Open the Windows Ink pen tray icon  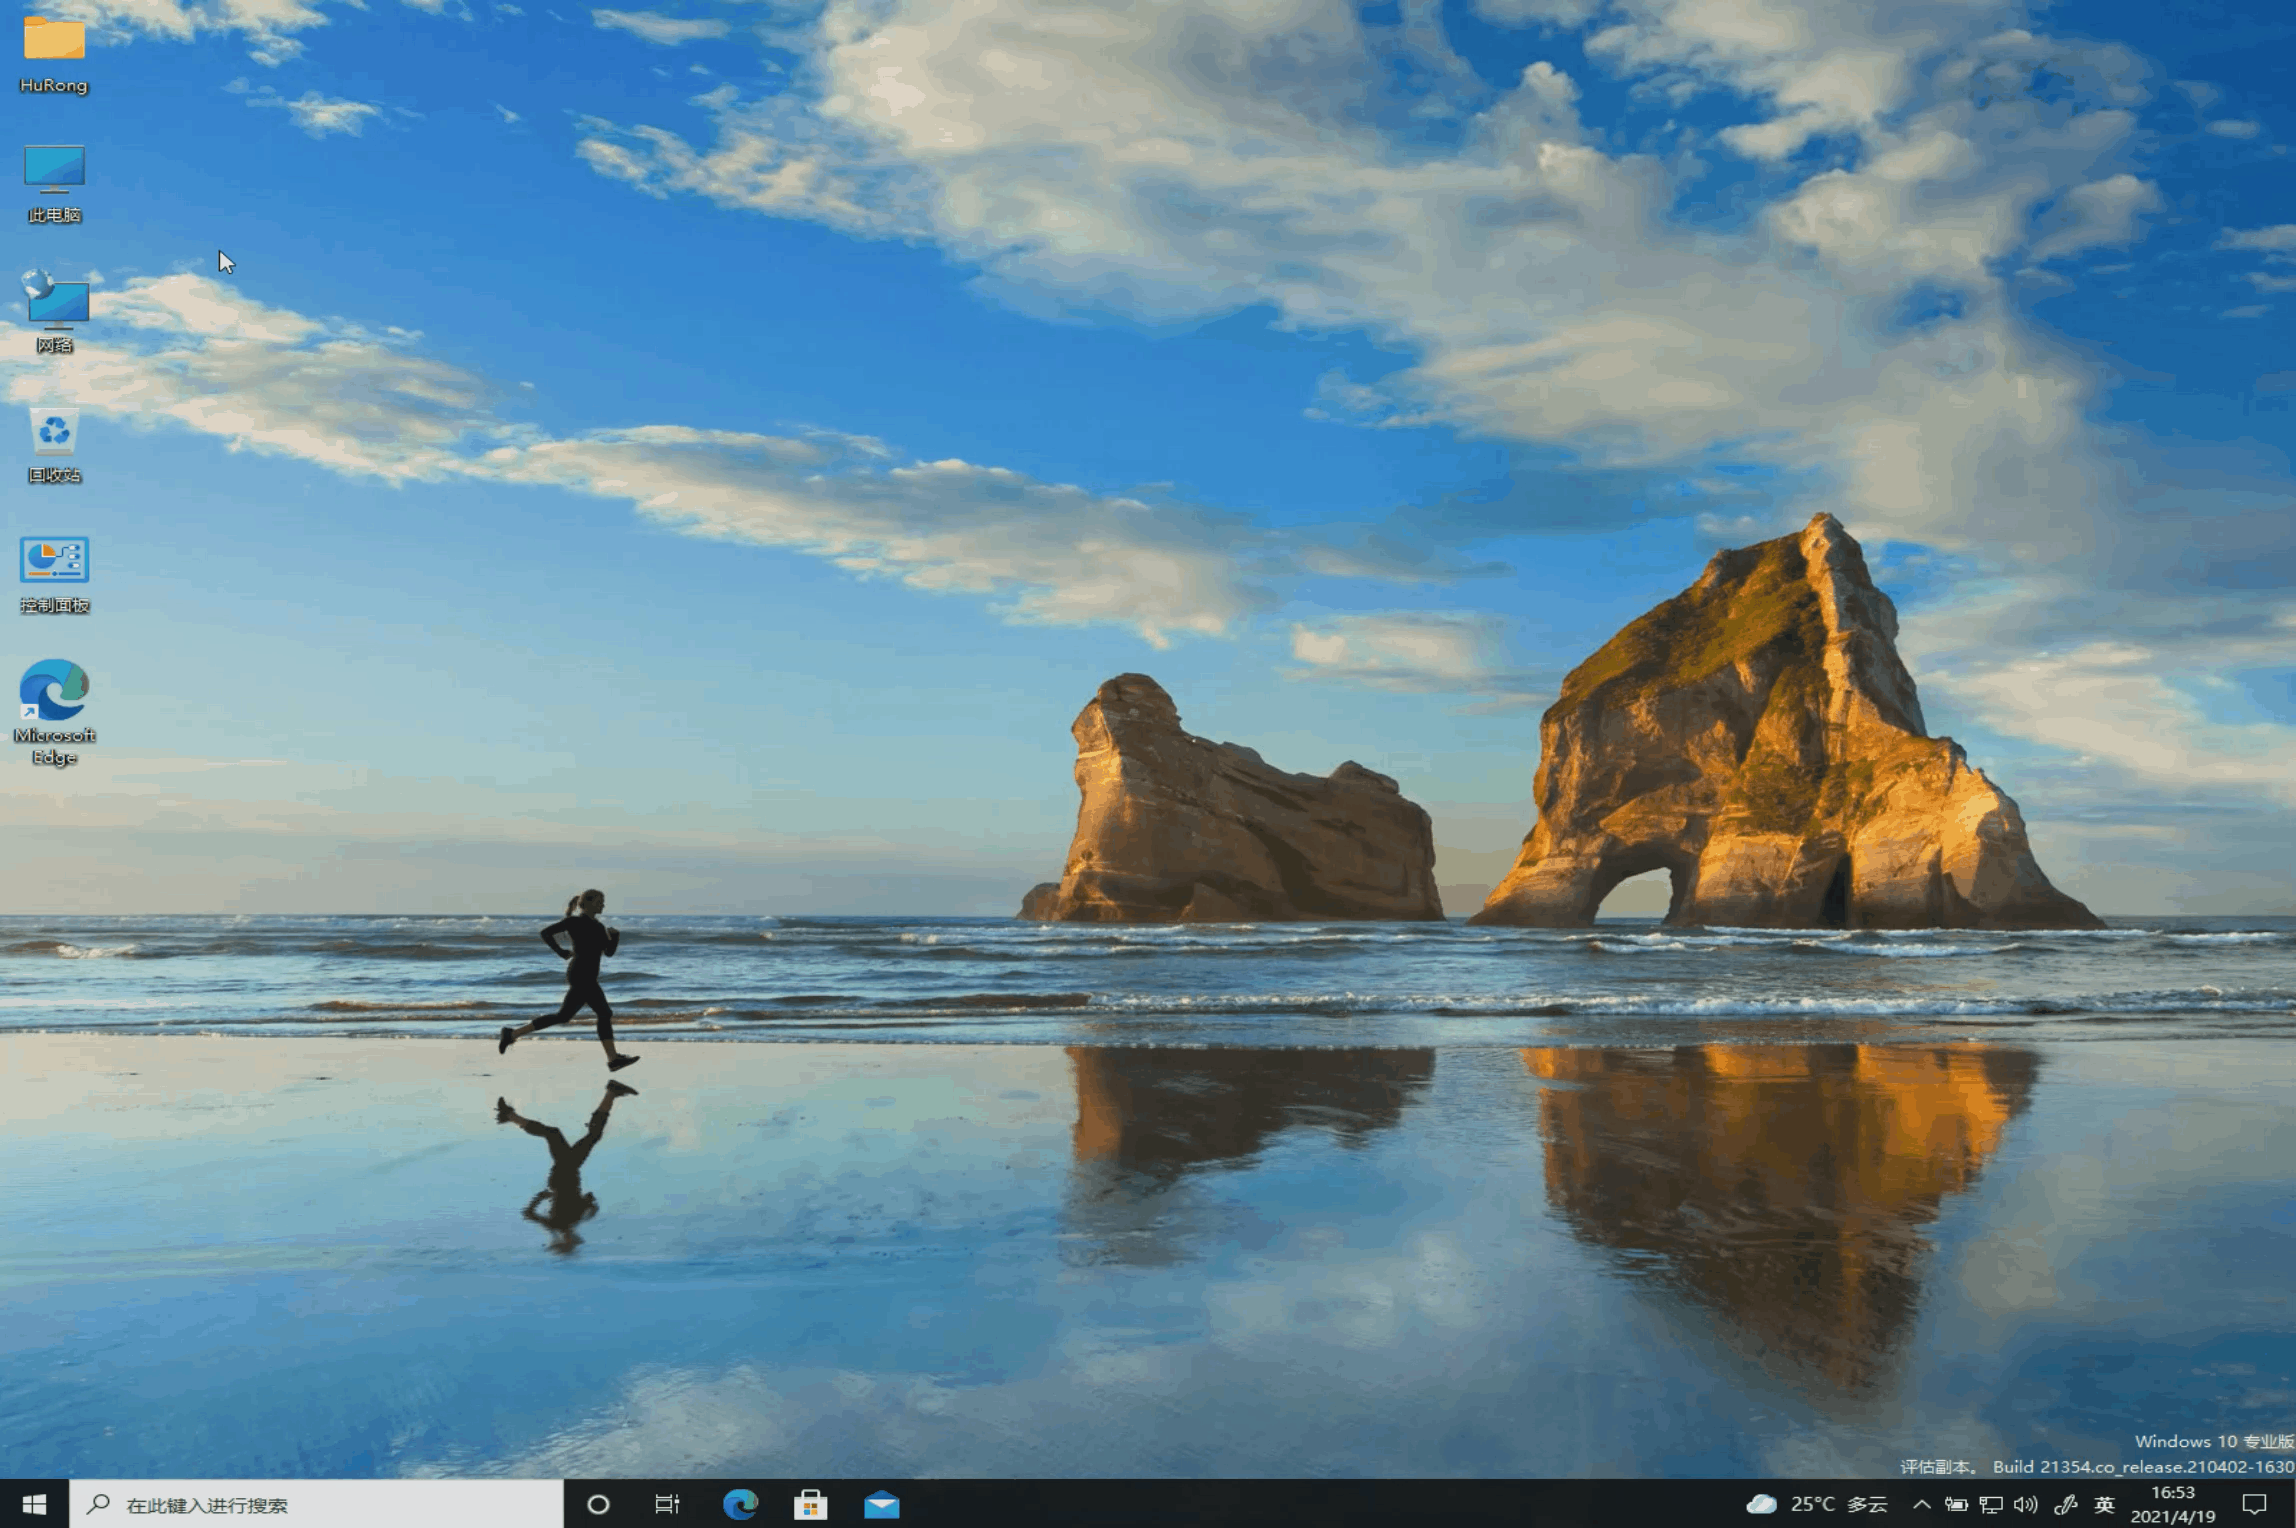(x=2065, y=1504)
